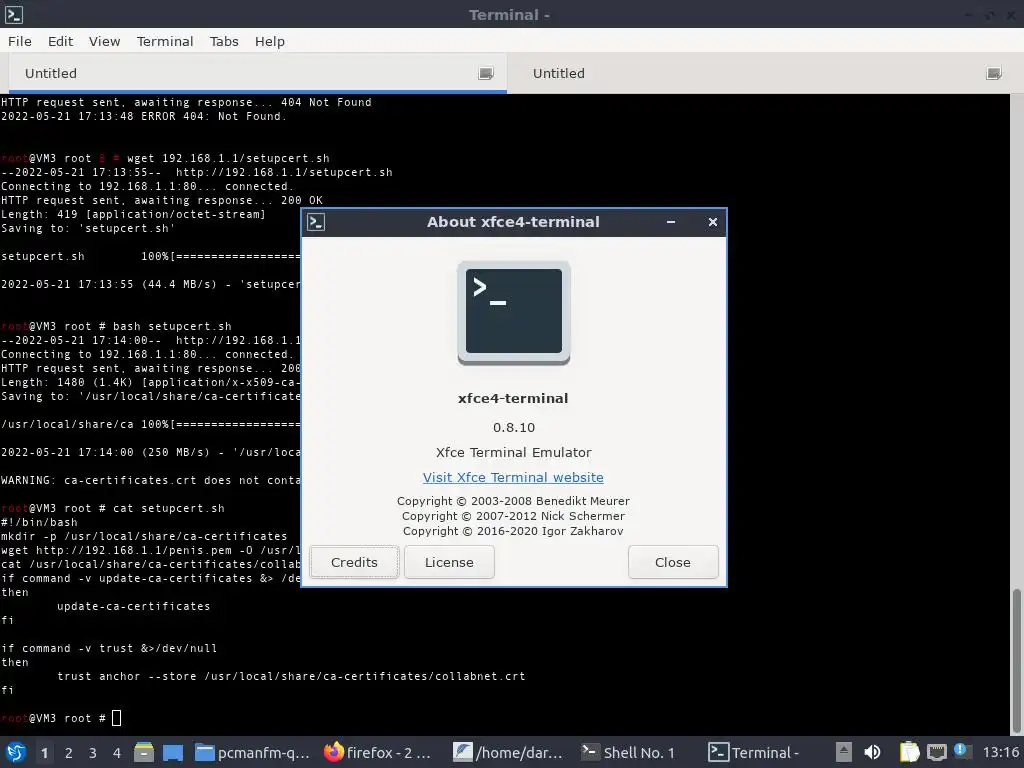Click 'Copyright © 2007-2012 Nick Schermer' line
This screenshot has width=1024, height=768.
(x=513, y=516)
